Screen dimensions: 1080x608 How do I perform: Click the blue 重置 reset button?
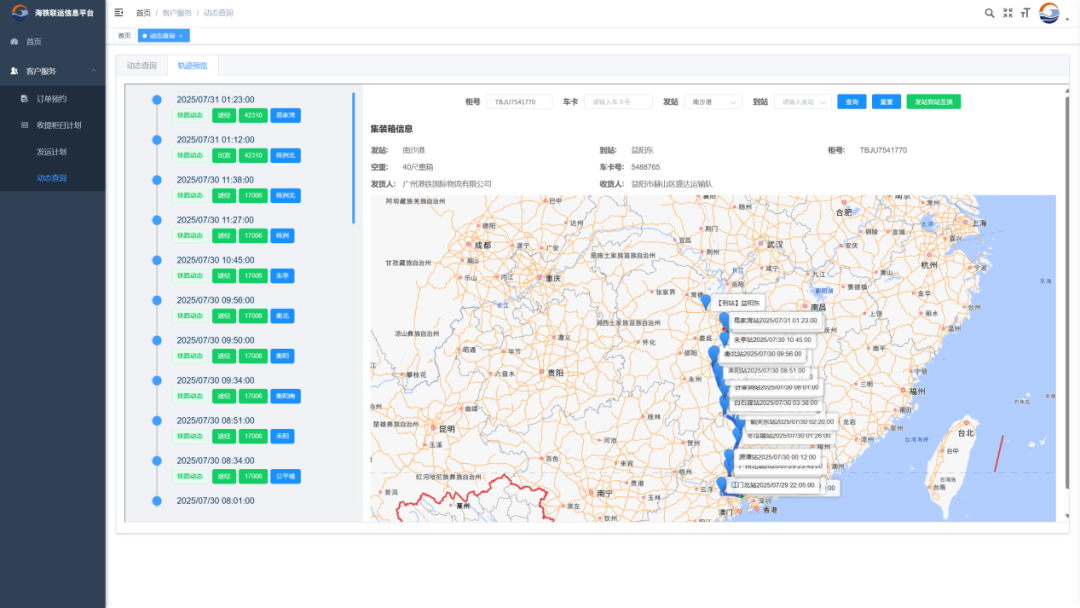(x=886, y=102)
